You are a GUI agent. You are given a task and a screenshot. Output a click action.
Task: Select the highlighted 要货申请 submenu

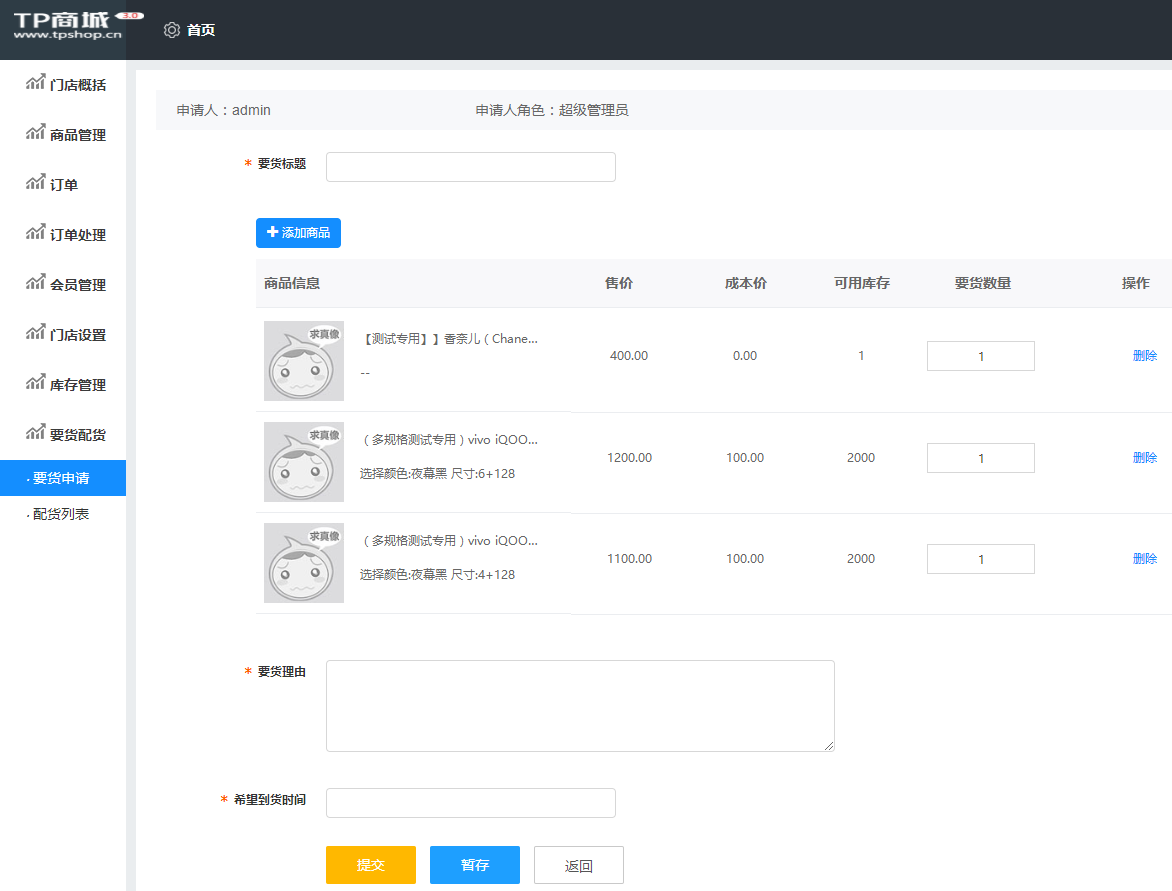(x=62, y=478)
